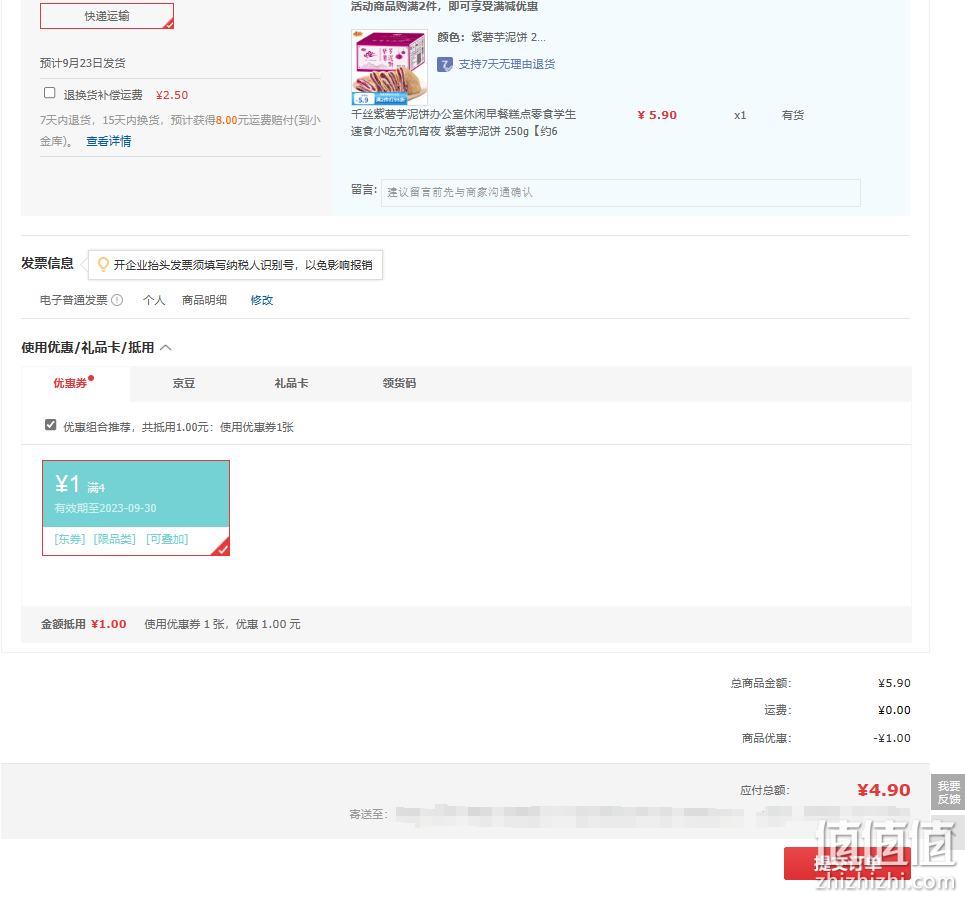
Task: Click the 支持7天无理由退货 link text
Action: pyautogui.click(x=507, y=64)
